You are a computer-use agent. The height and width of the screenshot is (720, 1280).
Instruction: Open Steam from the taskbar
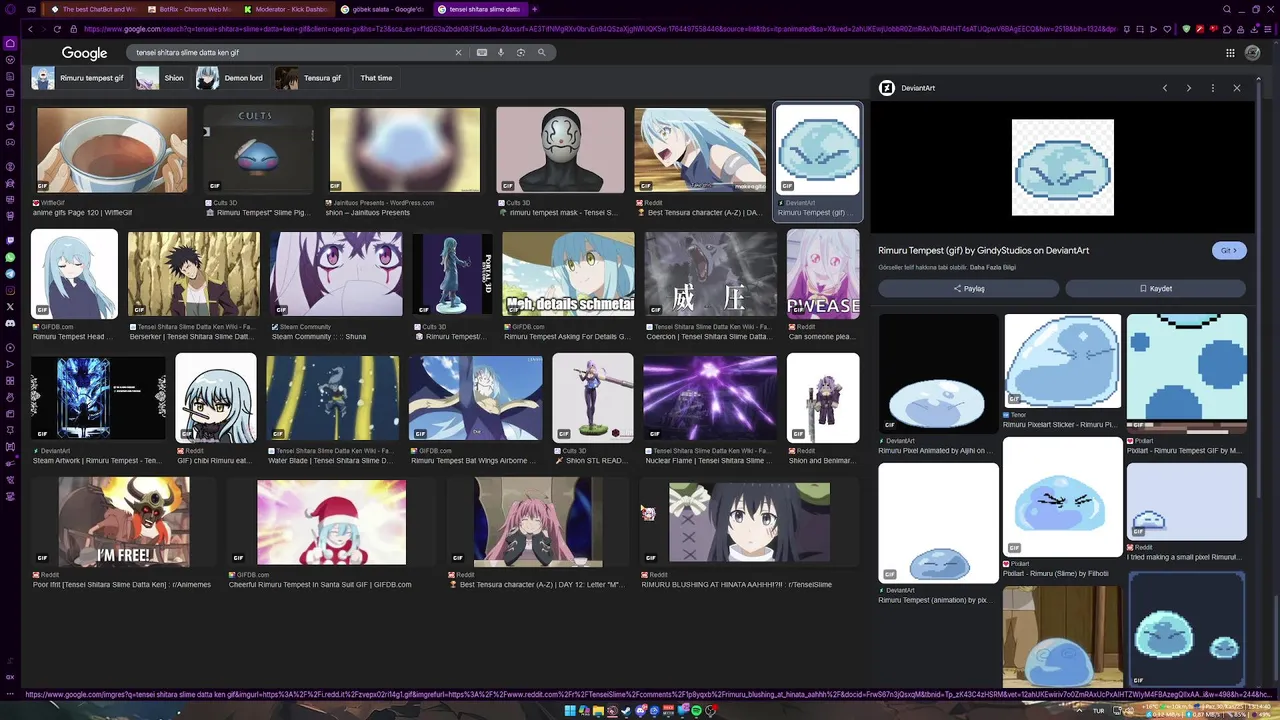[626, 710]
